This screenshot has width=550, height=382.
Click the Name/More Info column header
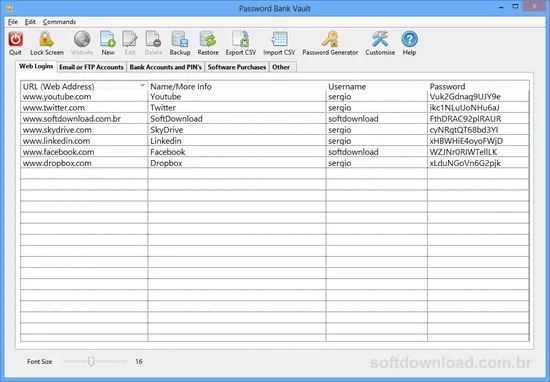click(x=237, y=86)
